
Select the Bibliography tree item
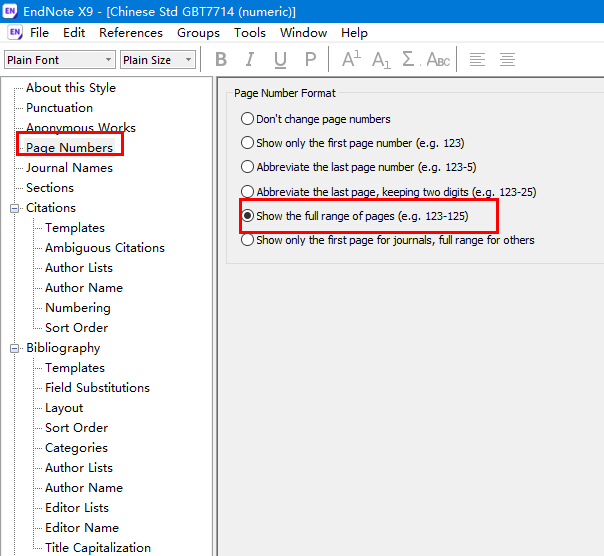[x=63, y=348]
